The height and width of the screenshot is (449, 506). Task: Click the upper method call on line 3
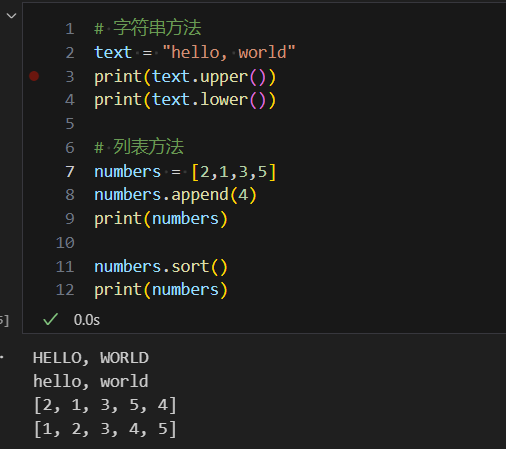pos(224,77)
